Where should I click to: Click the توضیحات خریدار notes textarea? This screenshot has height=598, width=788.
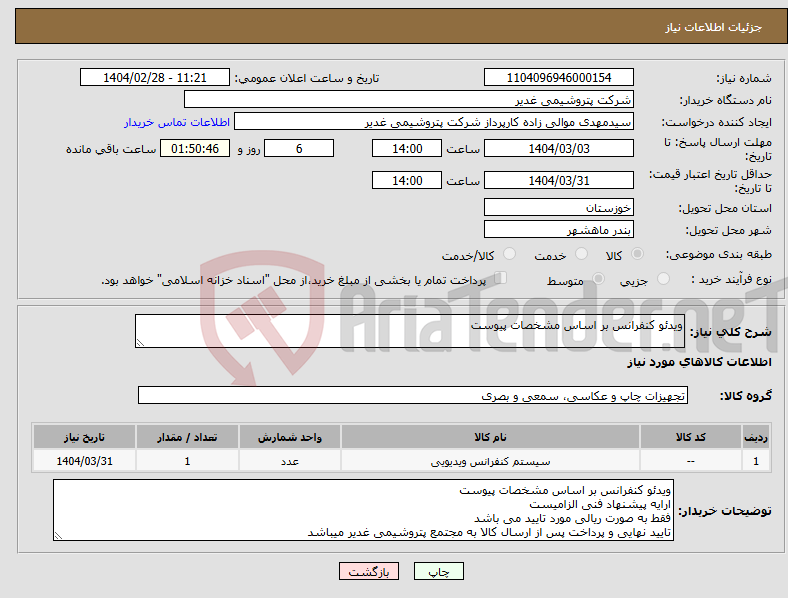tap(363, 510)
